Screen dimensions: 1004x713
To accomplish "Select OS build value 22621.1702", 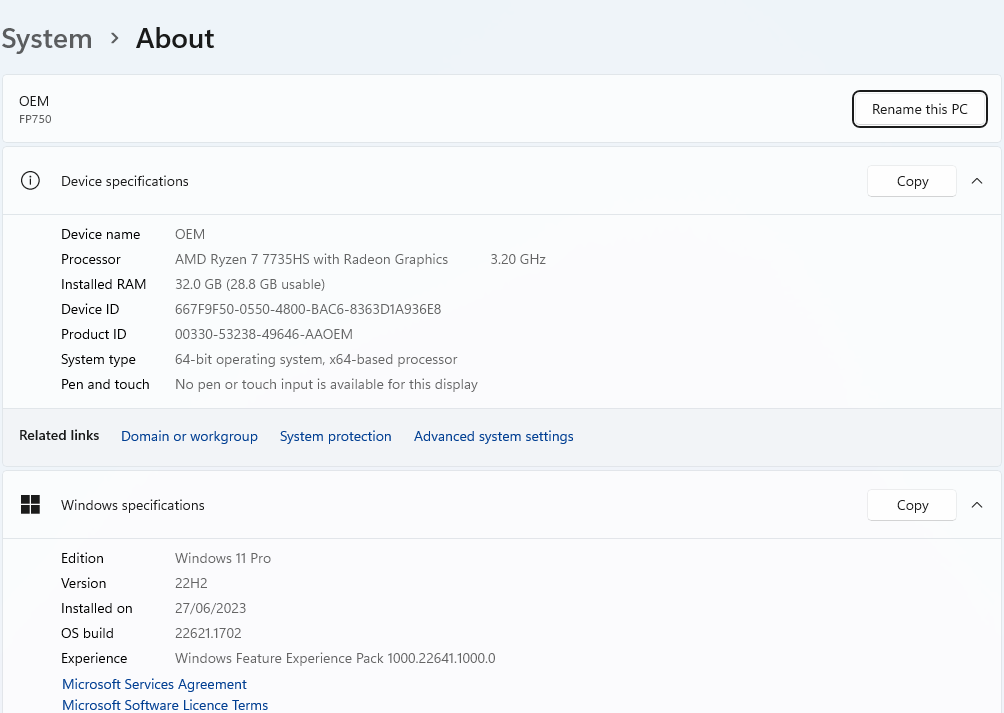I will tap(208, 633).
